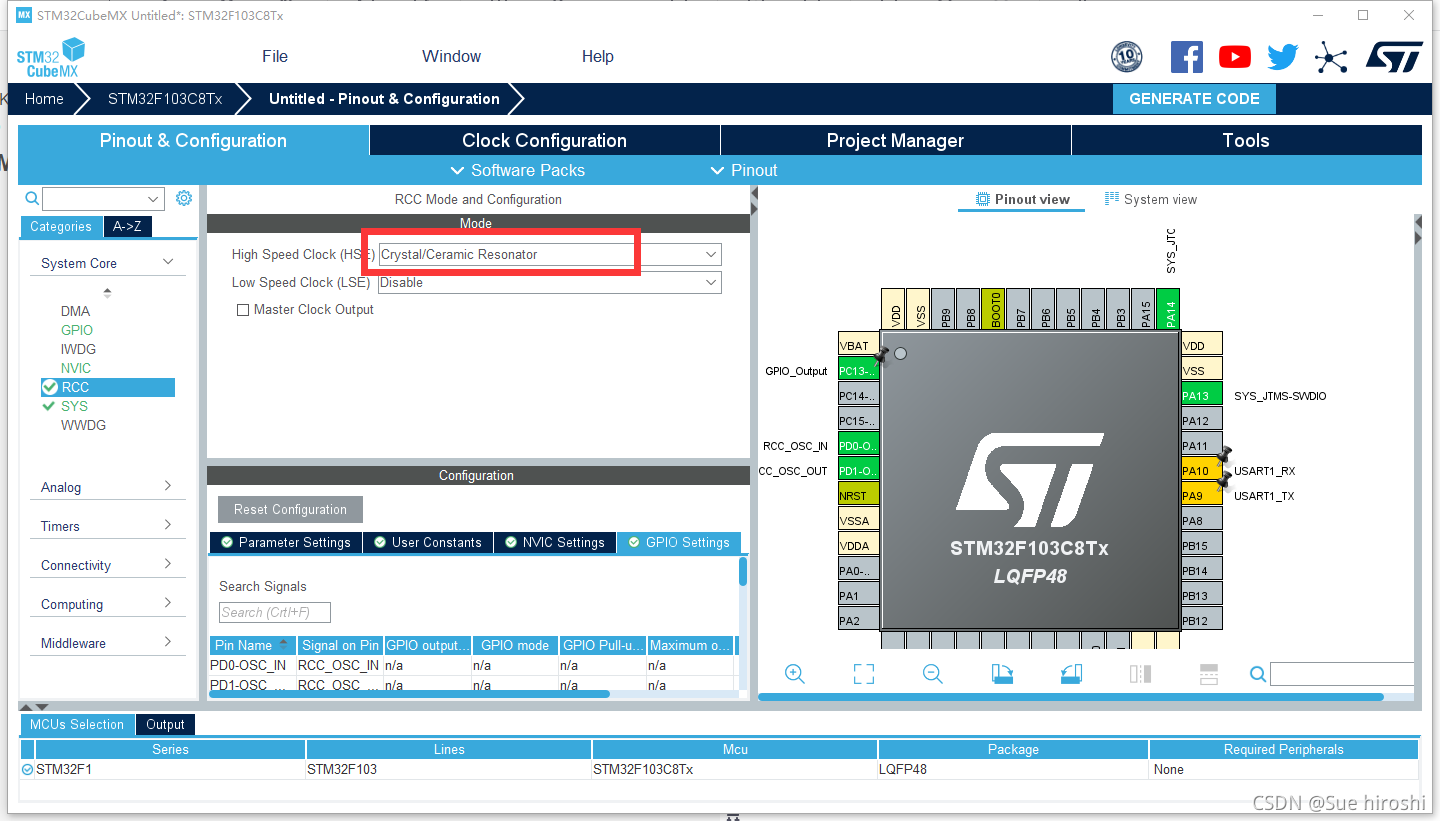Open the categories settings gear icon
Image resolution: width=1440 pixels, height=821 pixels.
coord(184,198)
